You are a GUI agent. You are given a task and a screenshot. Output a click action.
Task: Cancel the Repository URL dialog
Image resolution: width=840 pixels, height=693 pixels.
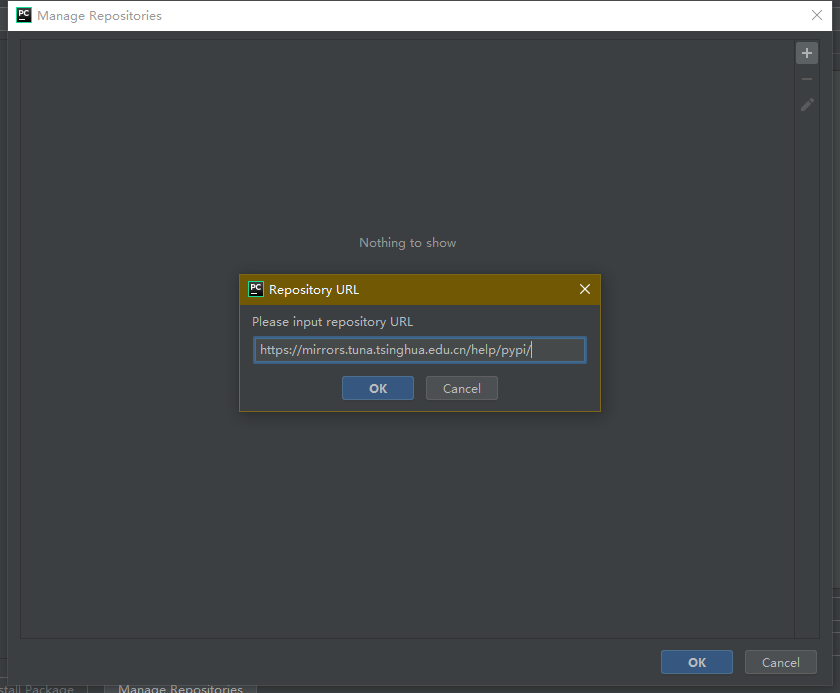[461, 388]
